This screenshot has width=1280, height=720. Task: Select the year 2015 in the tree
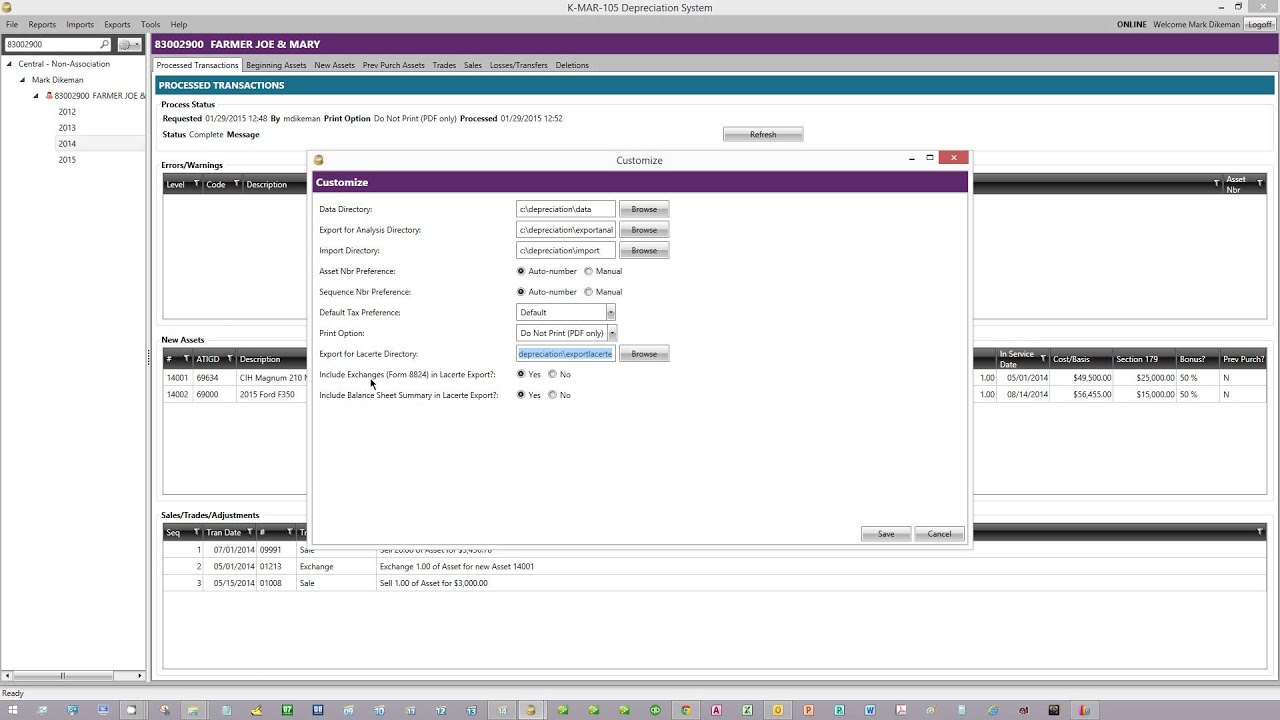(67, 160)
